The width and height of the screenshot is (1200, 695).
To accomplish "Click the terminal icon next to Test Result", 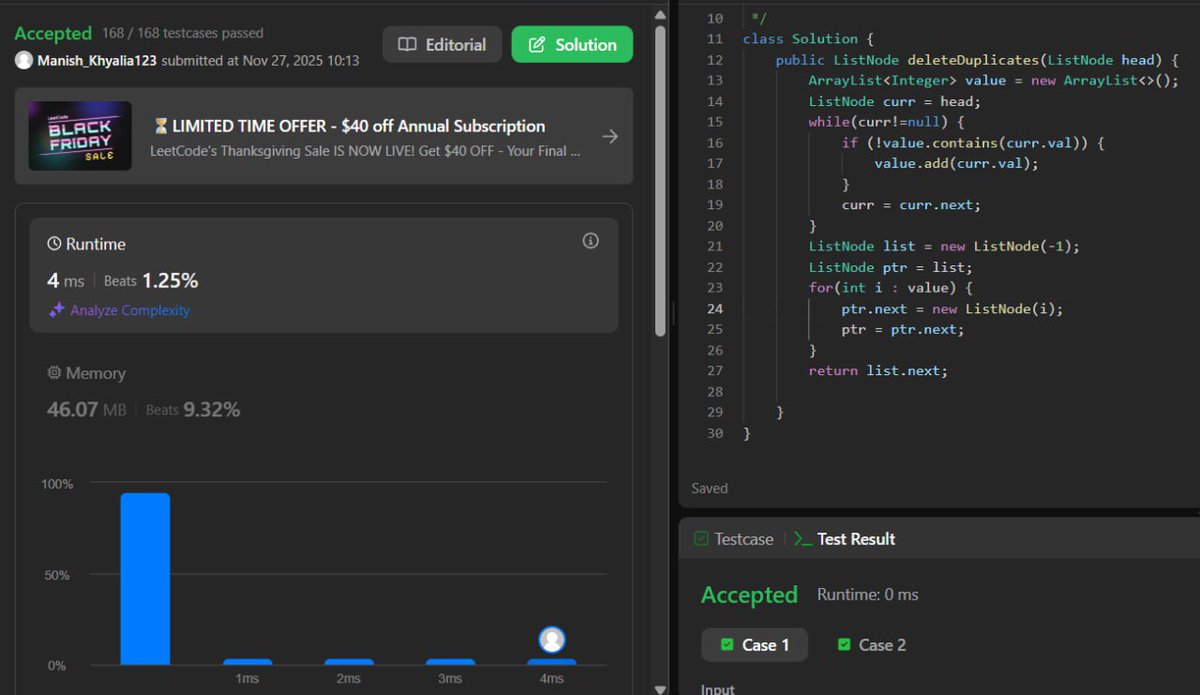I will (804, 538).
